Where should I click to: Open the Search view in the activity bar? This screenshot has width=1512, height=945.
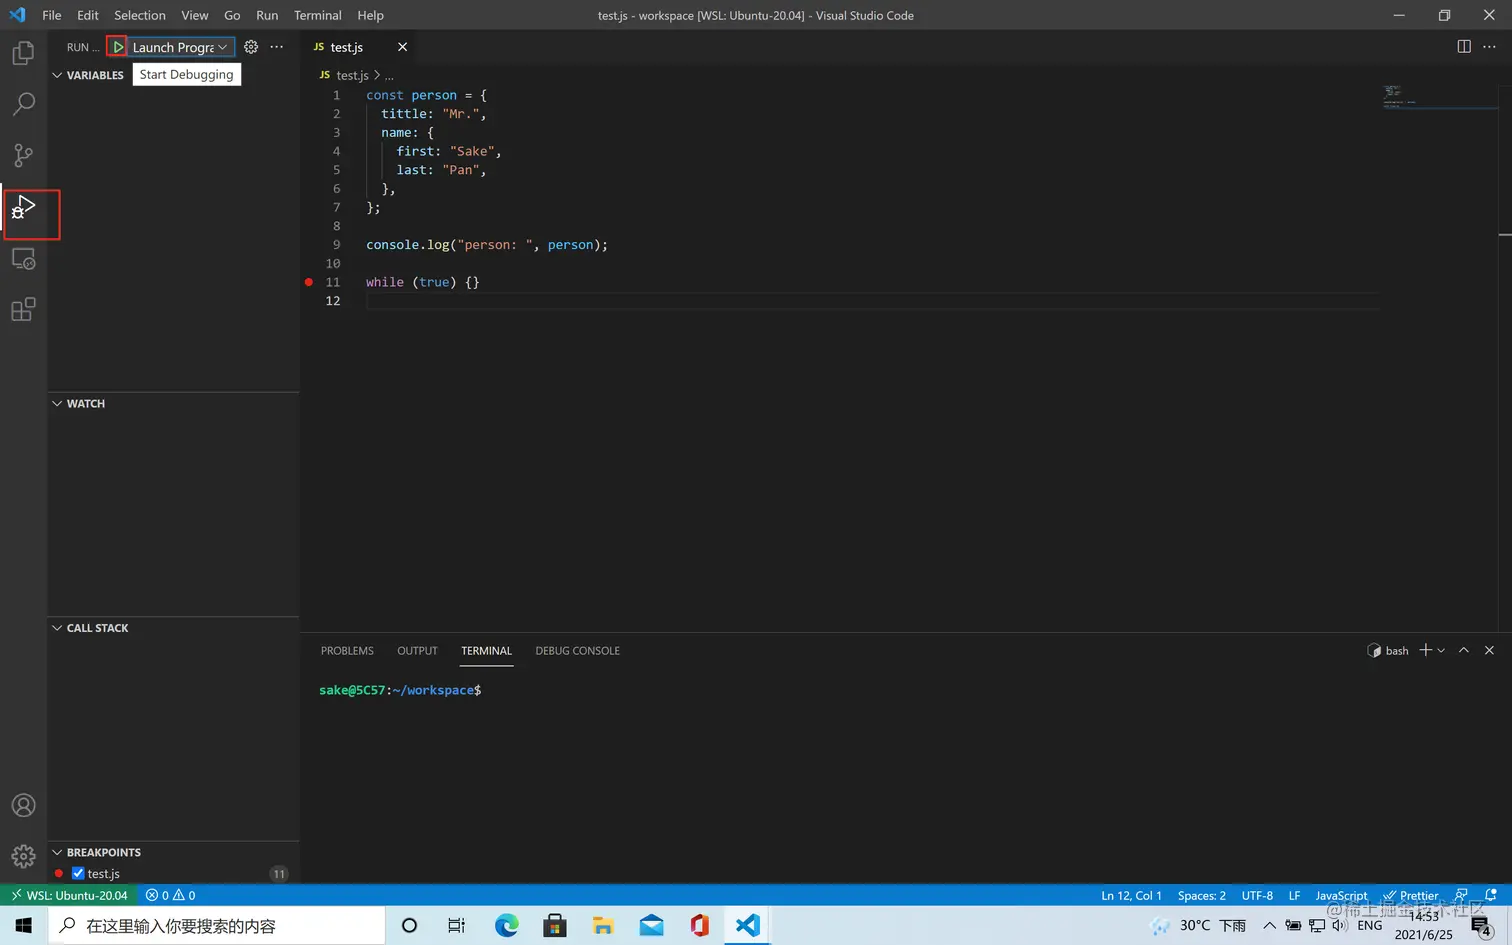pyautogui.click(x=23, y=104)
